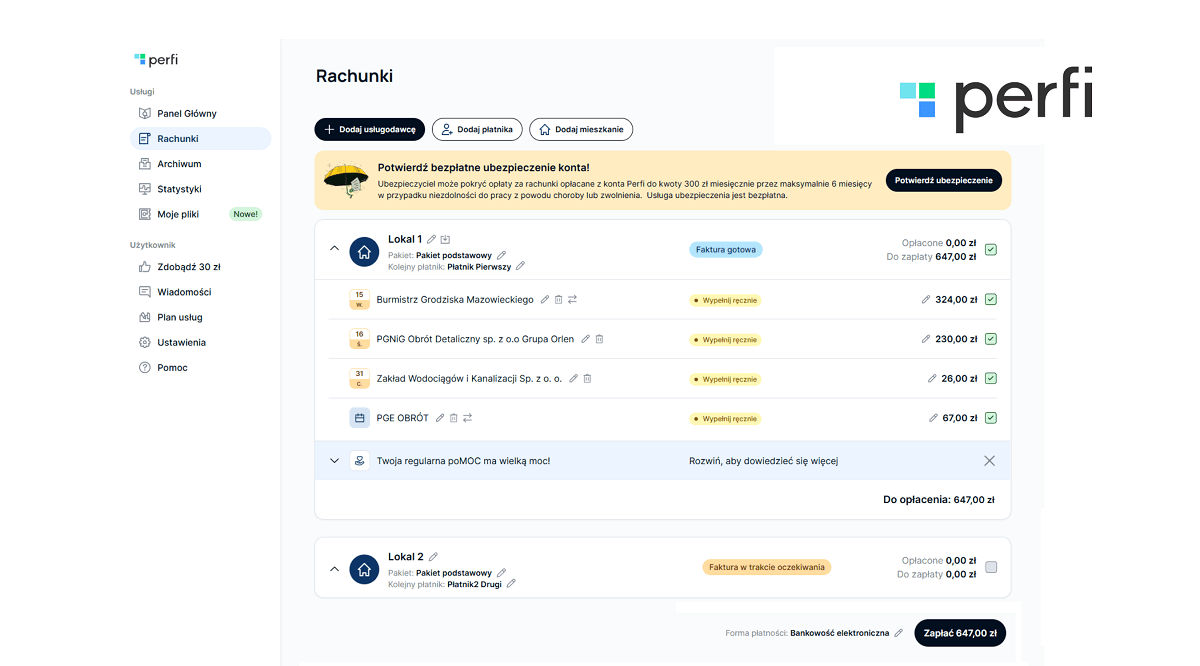
Task: Open Archiwum in the sidebar
Action: [179, 164]
